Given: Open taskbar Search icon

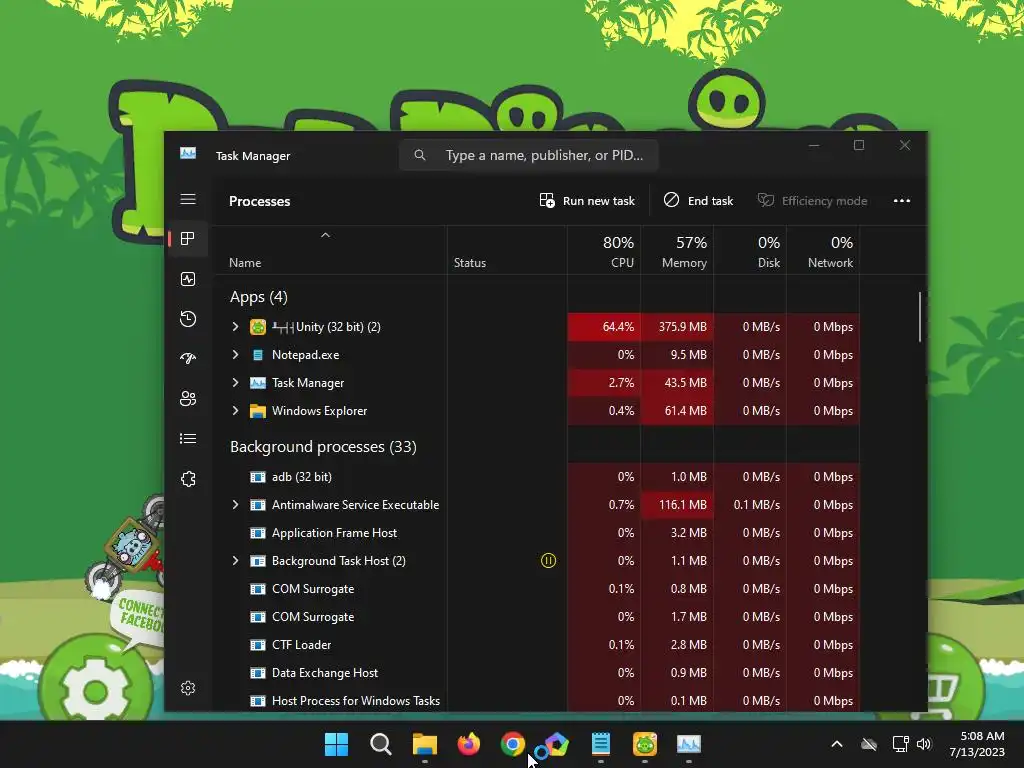Looking at the screenshot, I should (381, 744).
